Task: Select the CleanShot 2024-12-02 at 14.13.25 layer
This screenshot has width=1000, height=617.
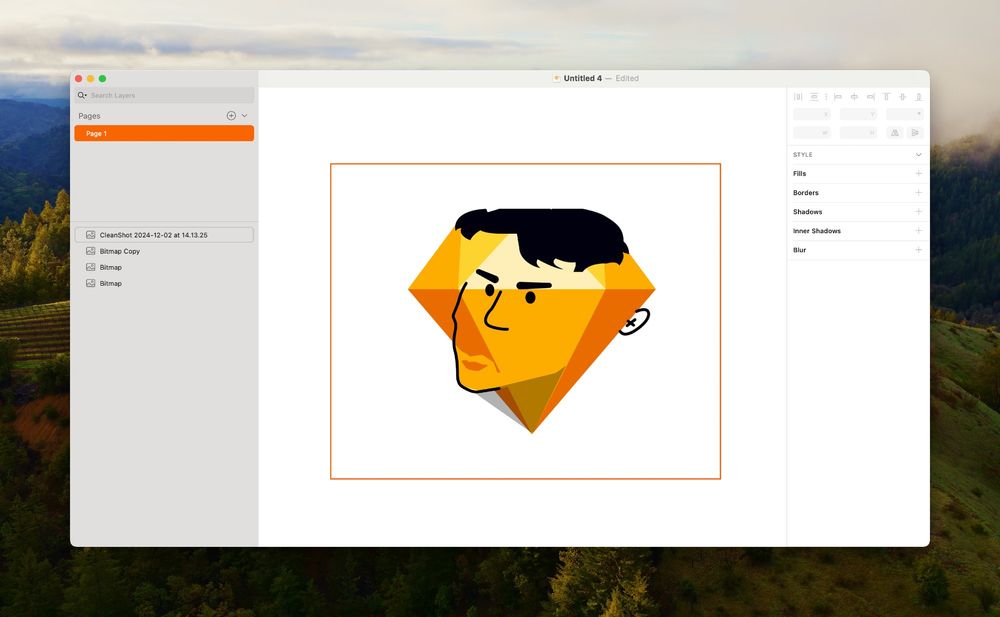Action: click(x=164, y=235)
